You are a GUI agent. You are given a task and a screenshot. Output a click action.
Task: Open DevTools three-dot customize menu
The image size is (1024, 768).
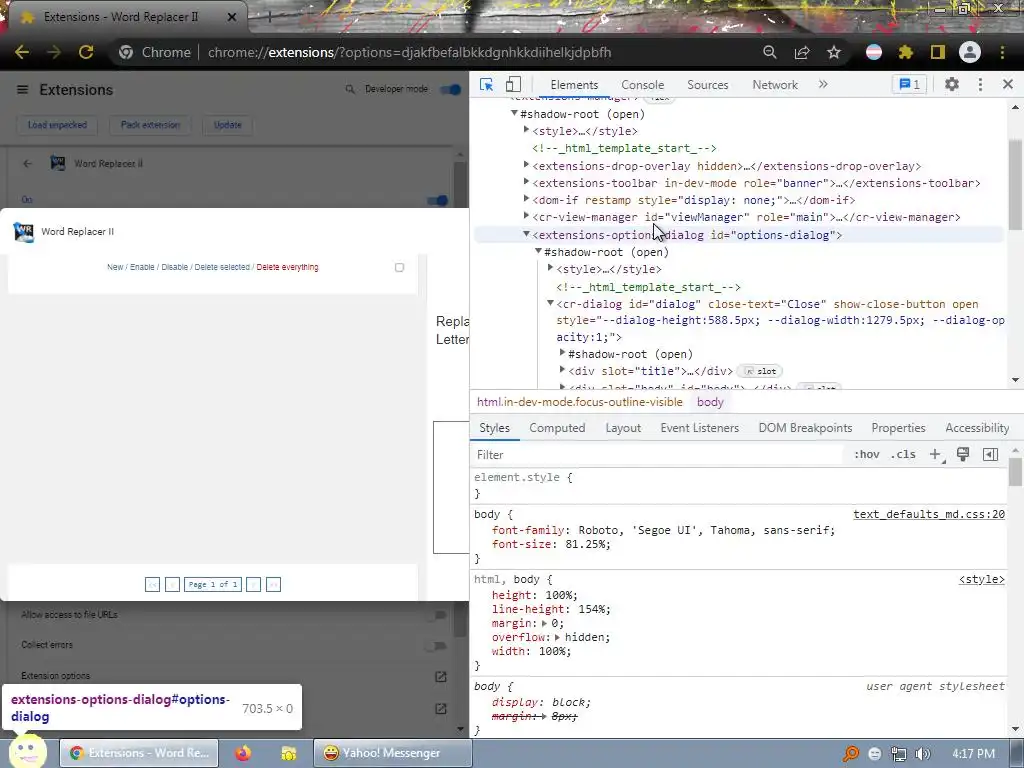pyautogui.click(x=980, y=84)
